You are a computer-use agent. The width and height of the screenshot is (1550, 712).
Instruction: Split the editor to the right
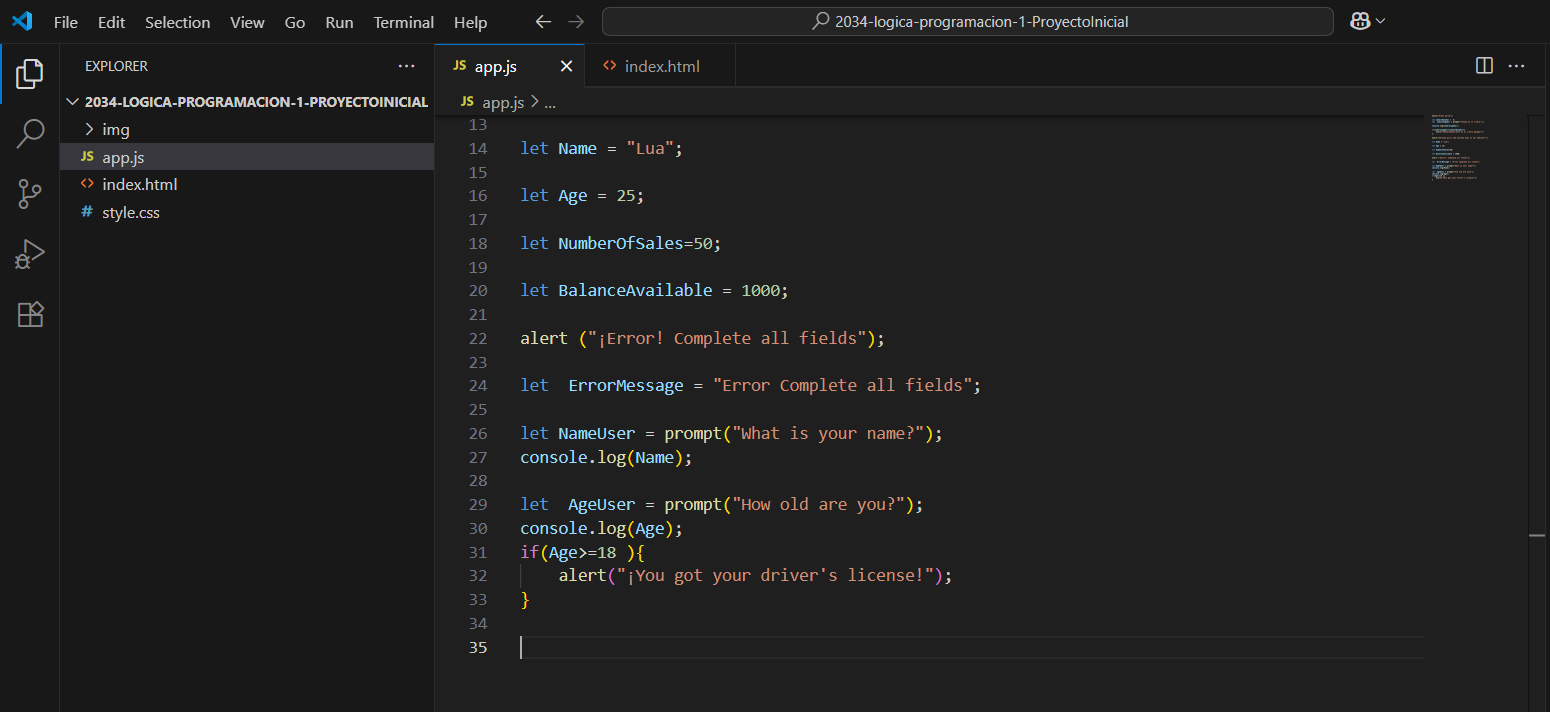(1484, 65)
